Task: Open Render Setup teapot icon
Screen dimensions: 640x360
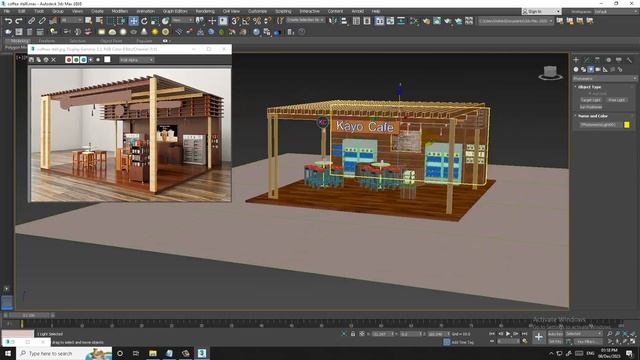Action: tap(426, 20)
